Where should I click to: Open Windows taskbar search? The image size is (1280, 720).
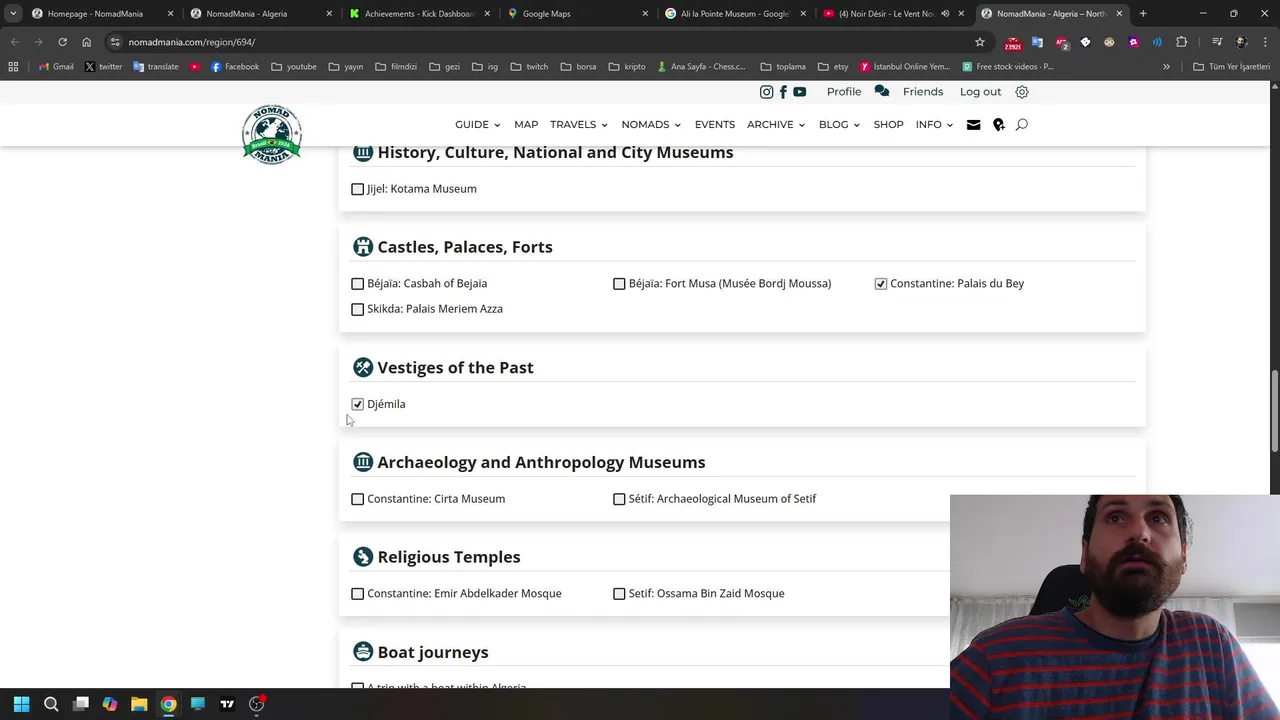[51, 704]
